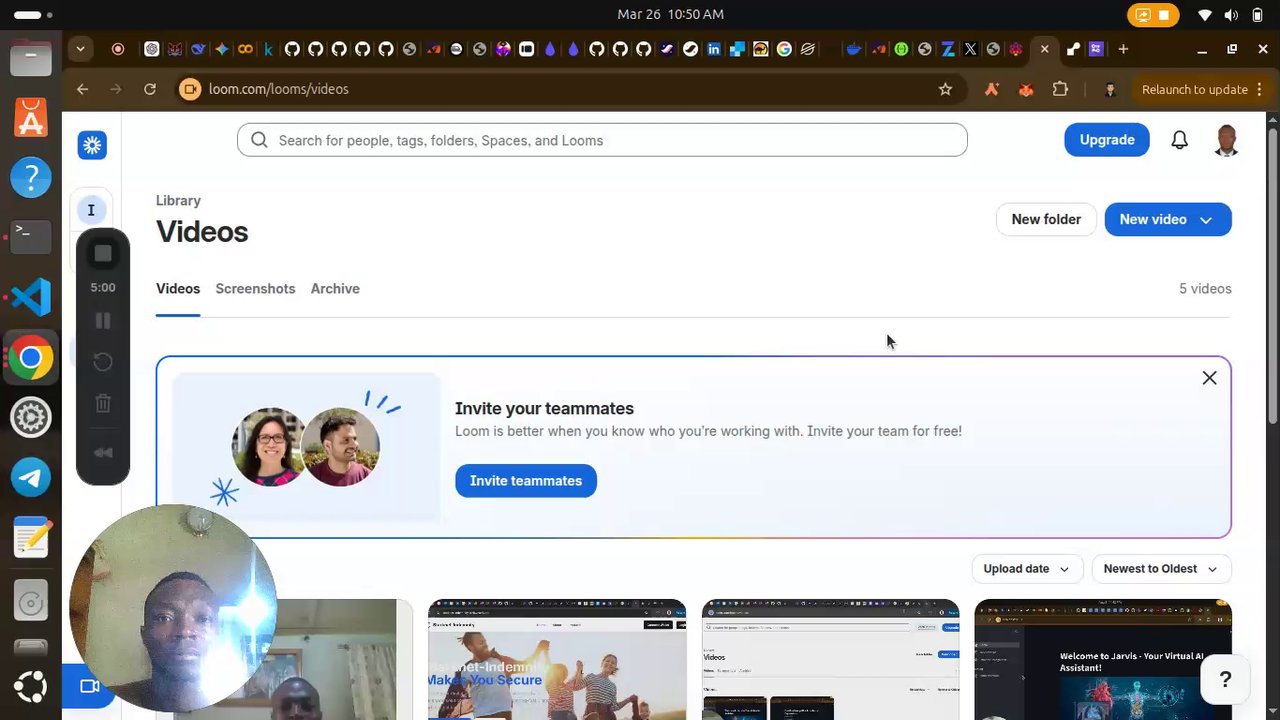Reload the Loom page
The height and width of the screenshot is (720, 1280).
pyautogui.click(x=150, y=89)
